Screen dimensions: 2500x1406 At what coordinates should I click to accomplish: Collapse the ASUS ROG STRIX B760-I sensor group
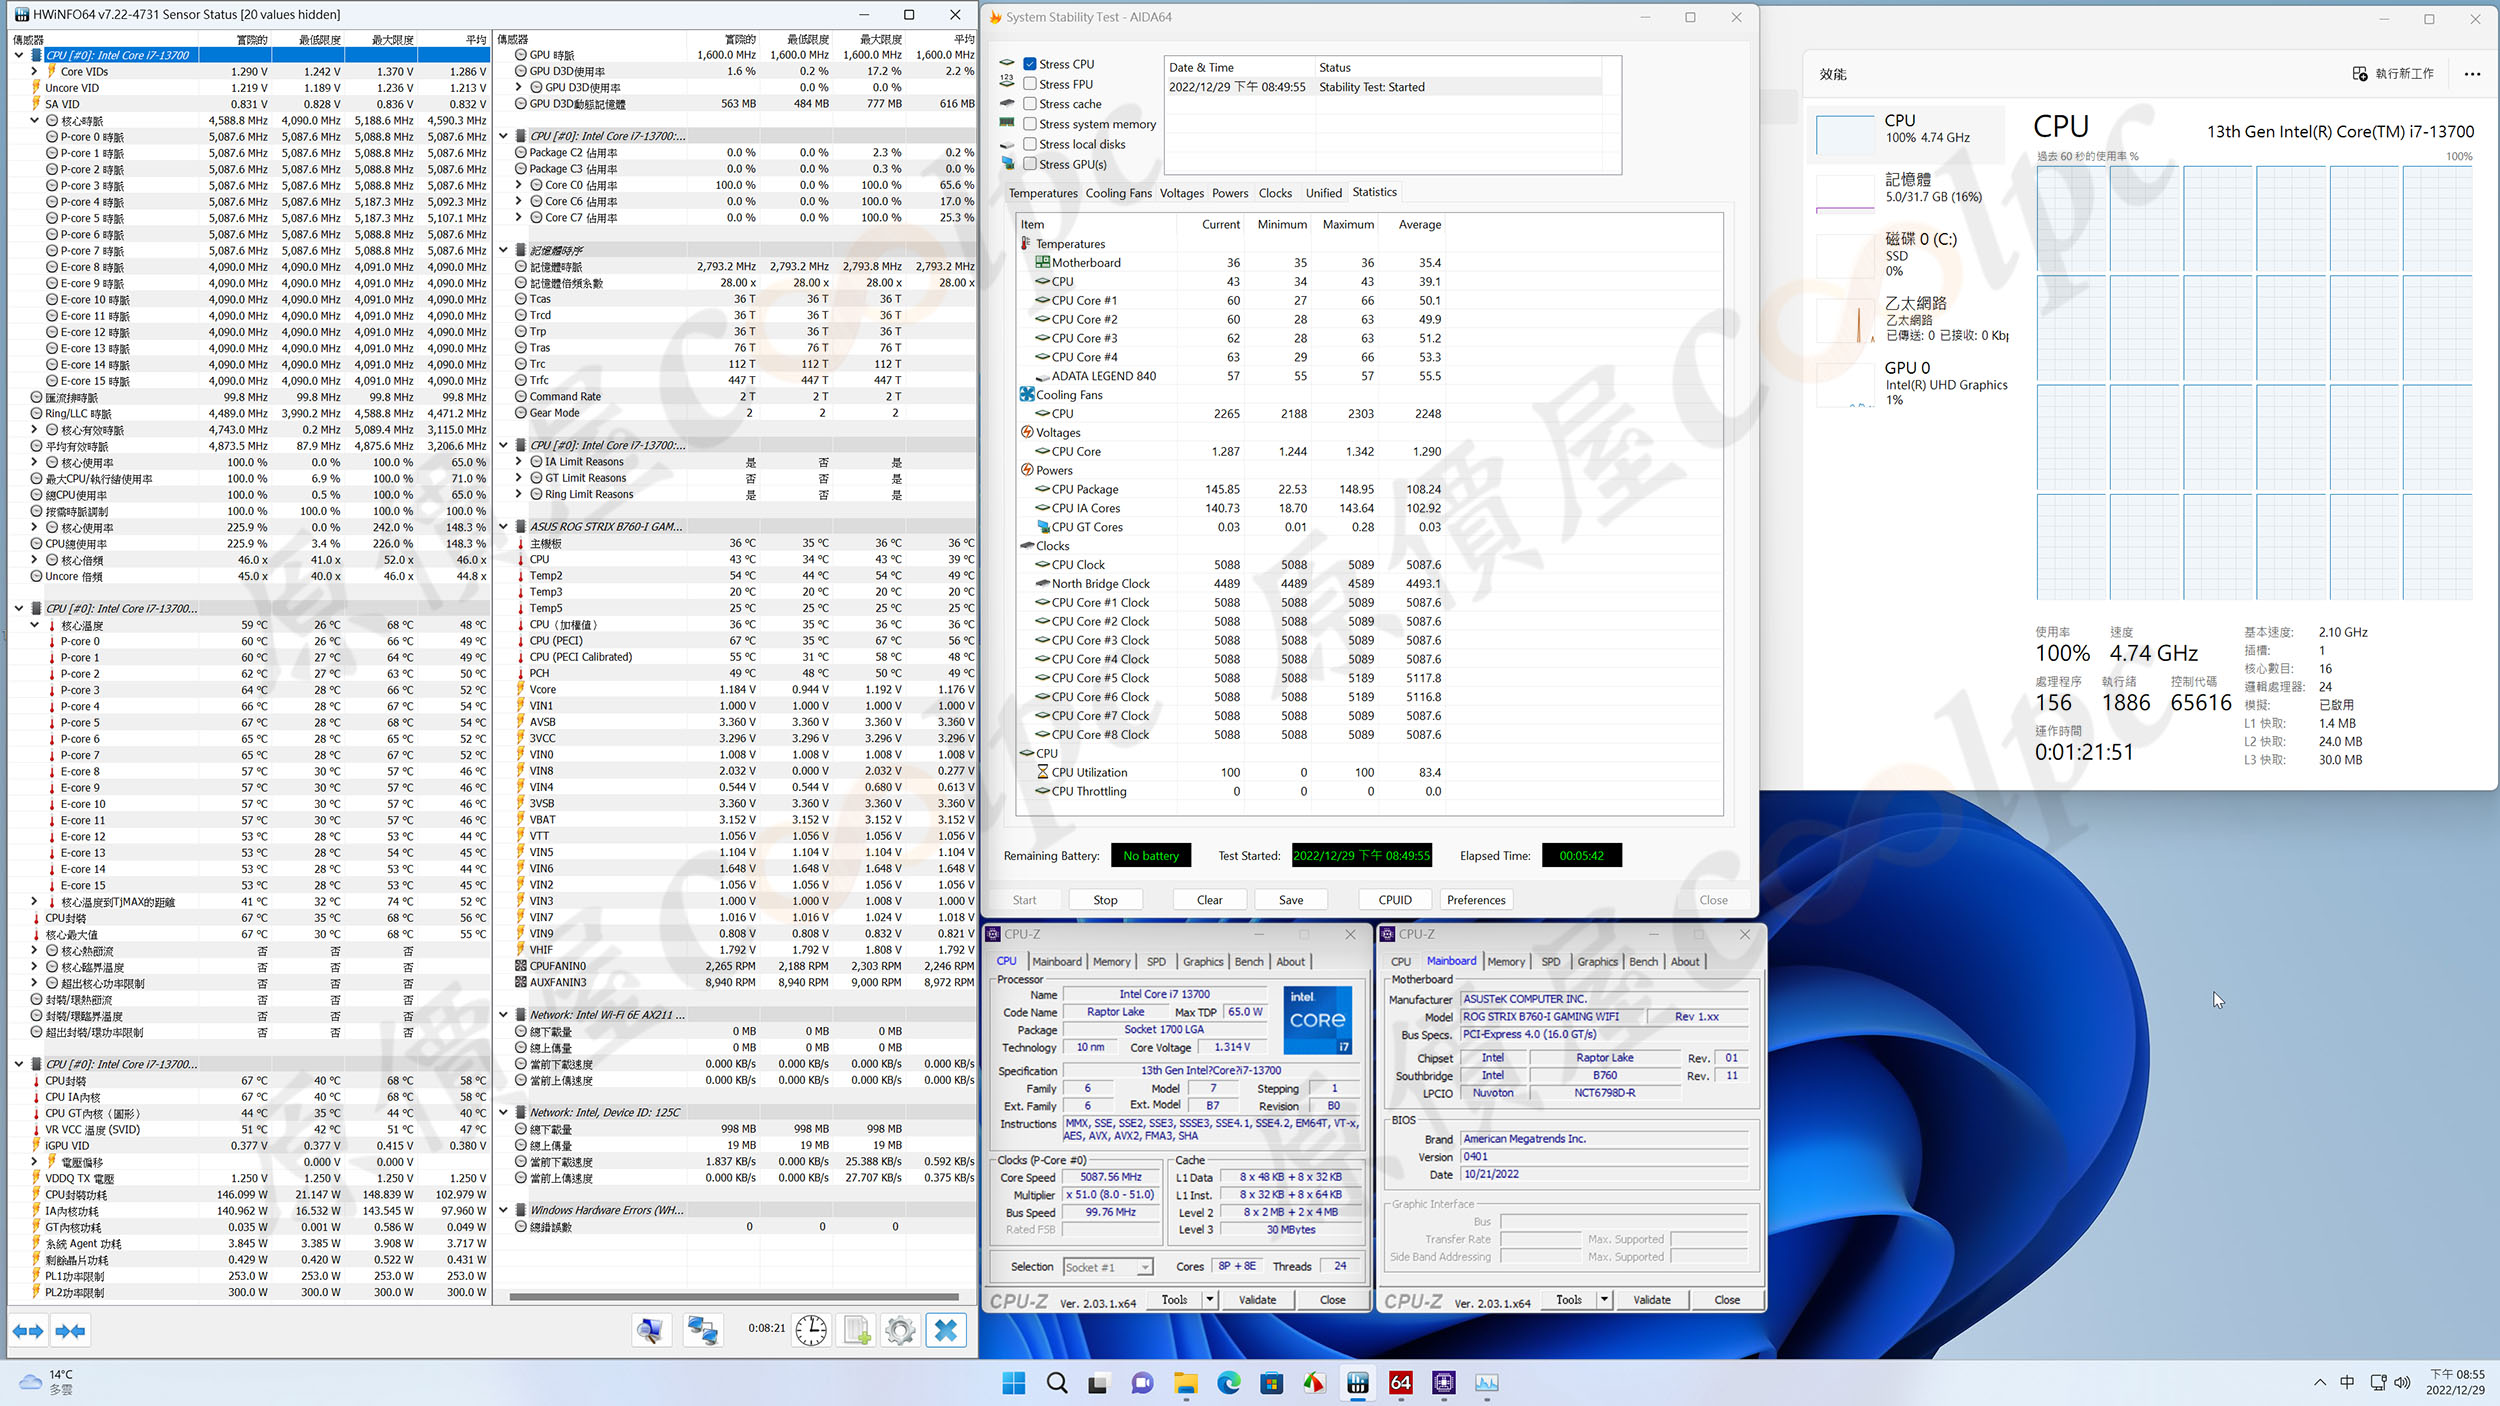[504, 526]
